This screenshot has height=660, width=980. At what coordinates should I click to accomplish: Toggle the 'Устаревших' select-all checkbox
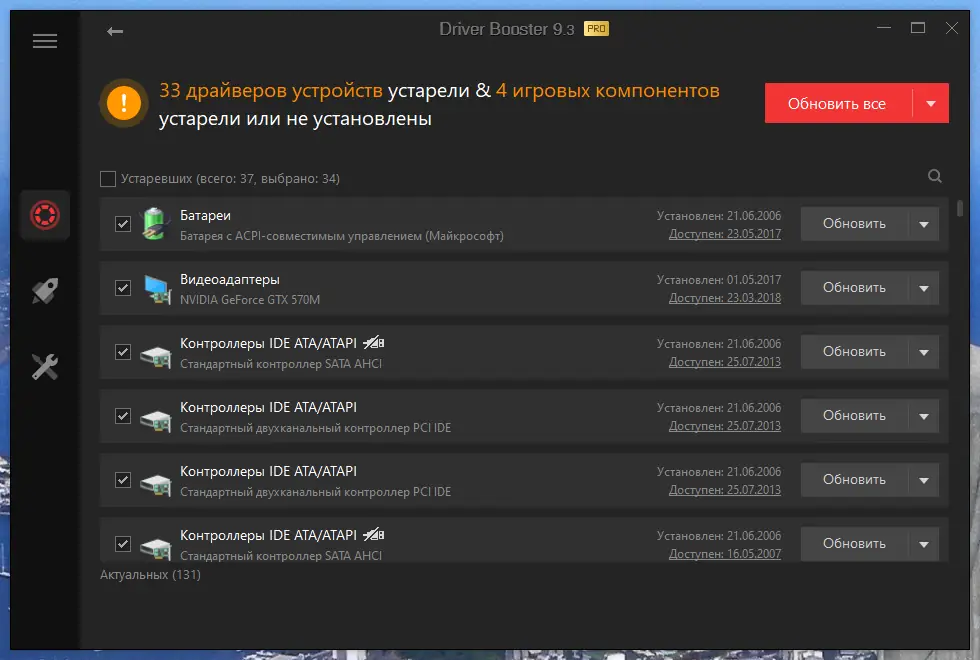coord(108,179)
